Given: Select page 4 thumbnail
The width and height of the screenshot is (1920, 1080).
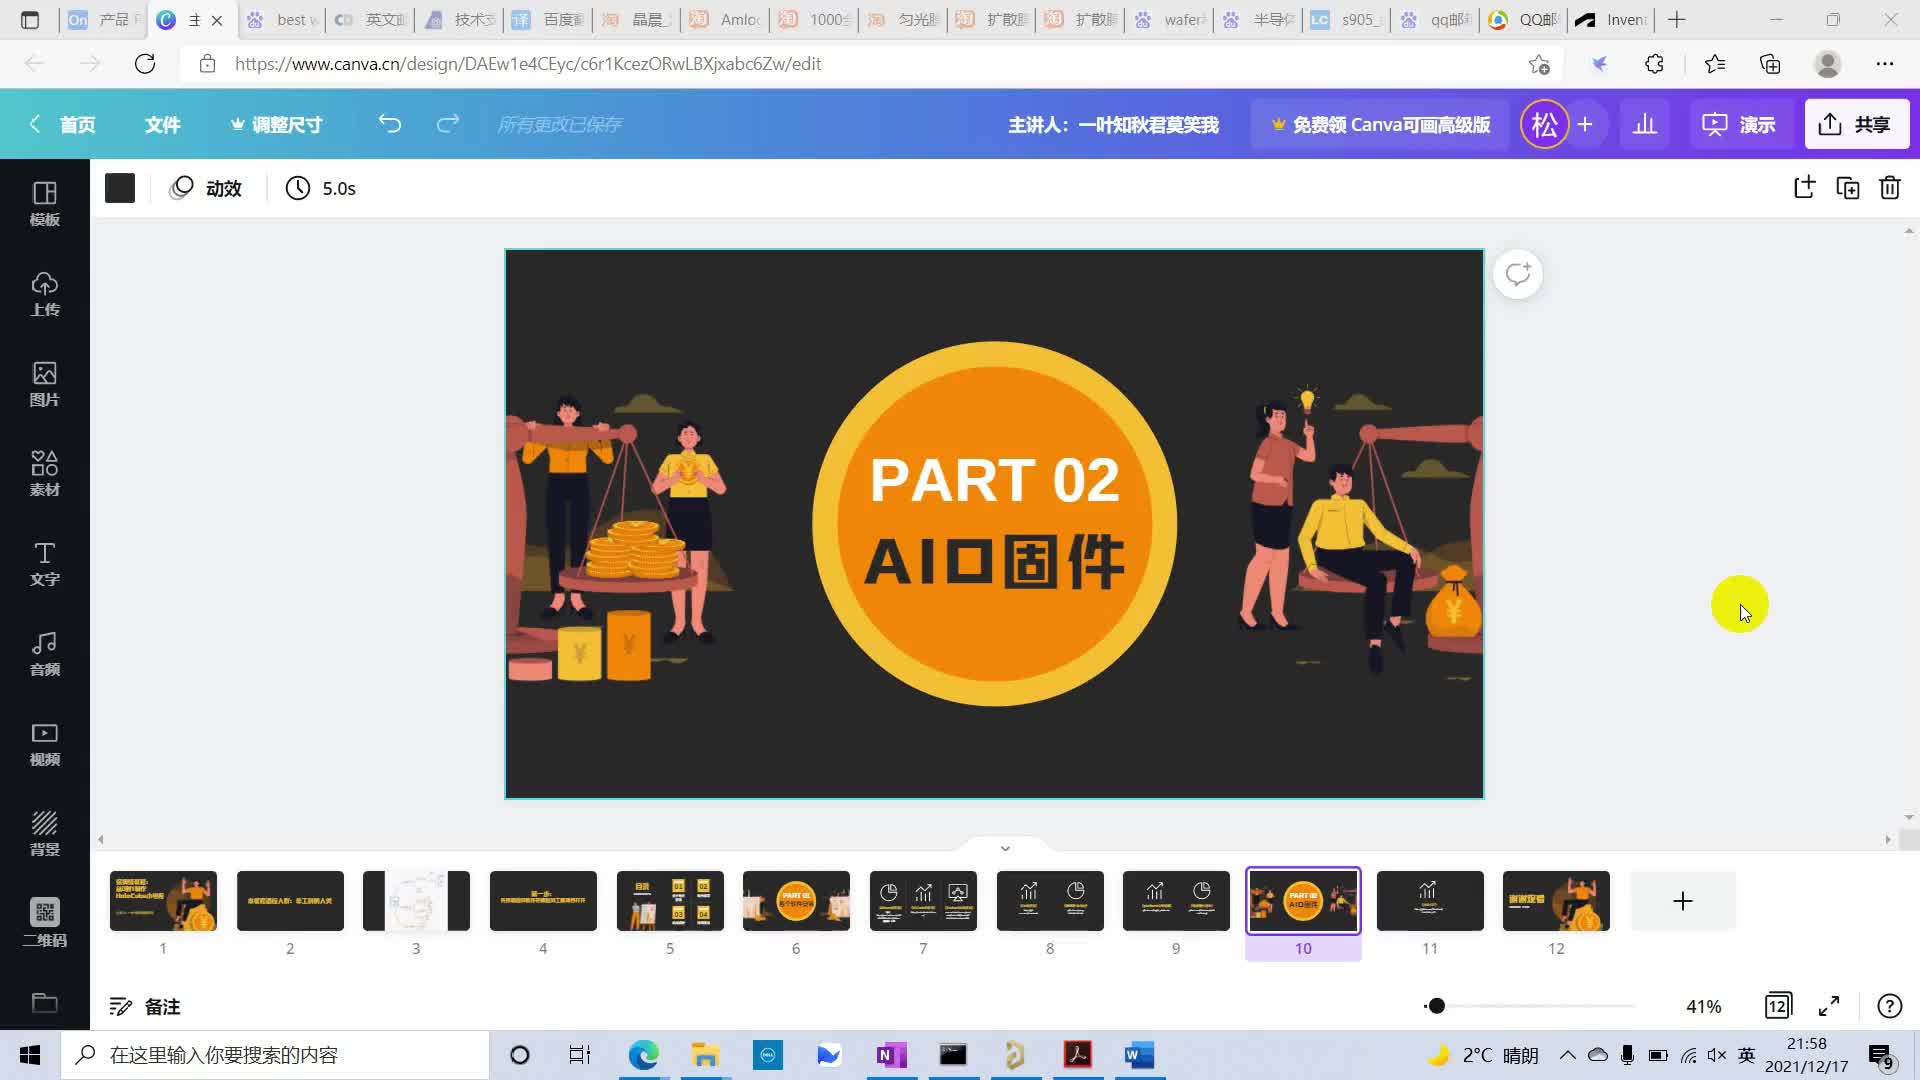Looking at the screenshot, I should coord(543,901).
